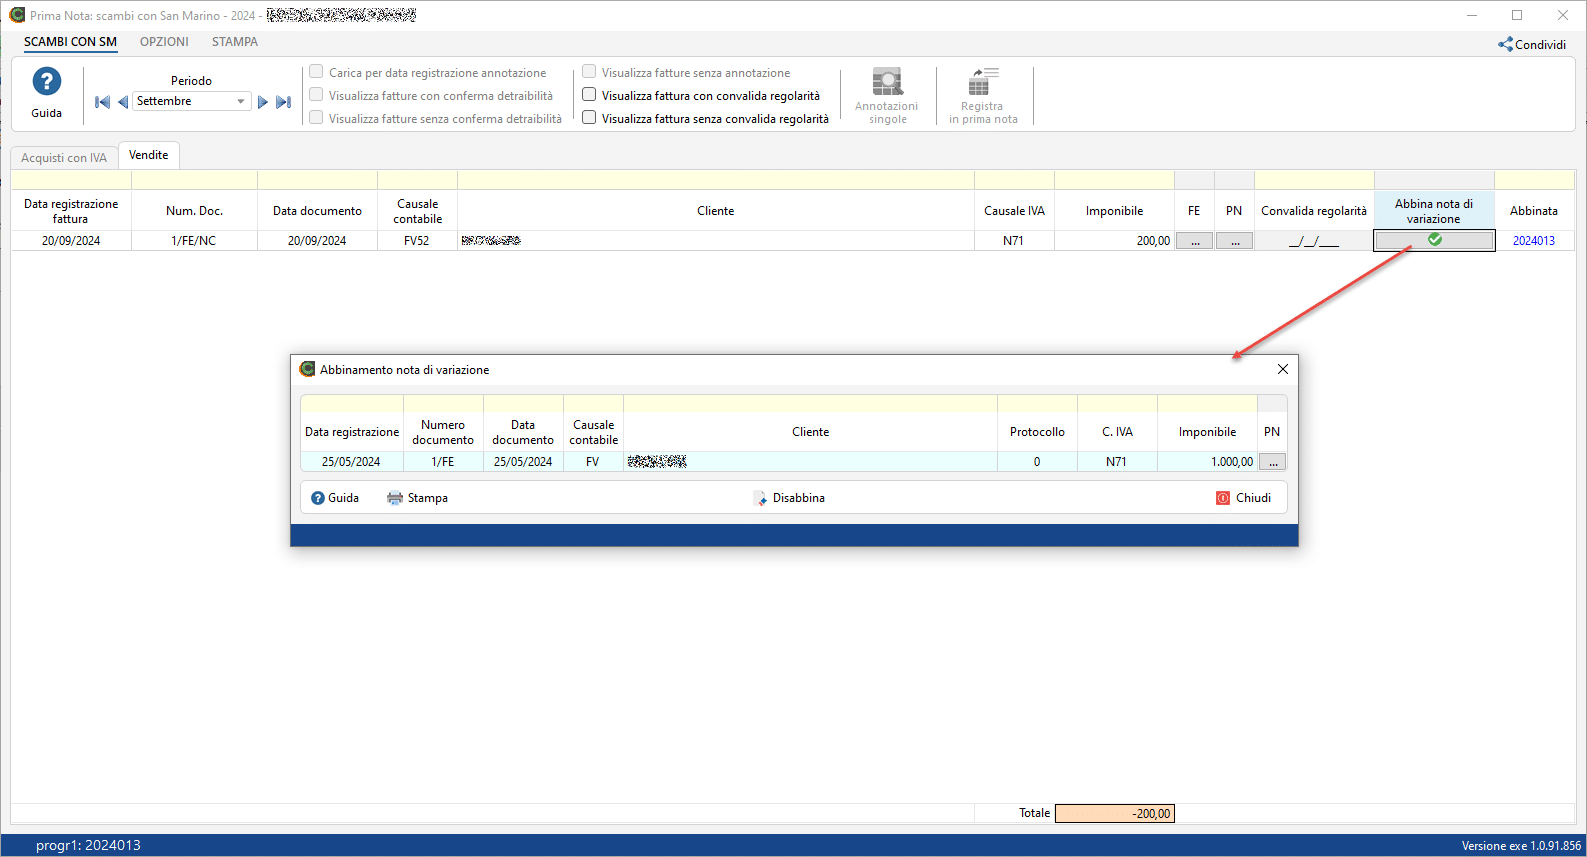Select the FV52 causale cell
This screenshot has width=1587, height=857.
tap(417, 241)
